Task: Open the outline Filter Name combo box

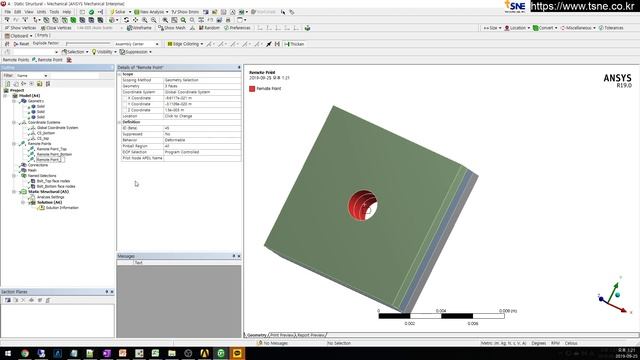Action: [x=32, y=76]
